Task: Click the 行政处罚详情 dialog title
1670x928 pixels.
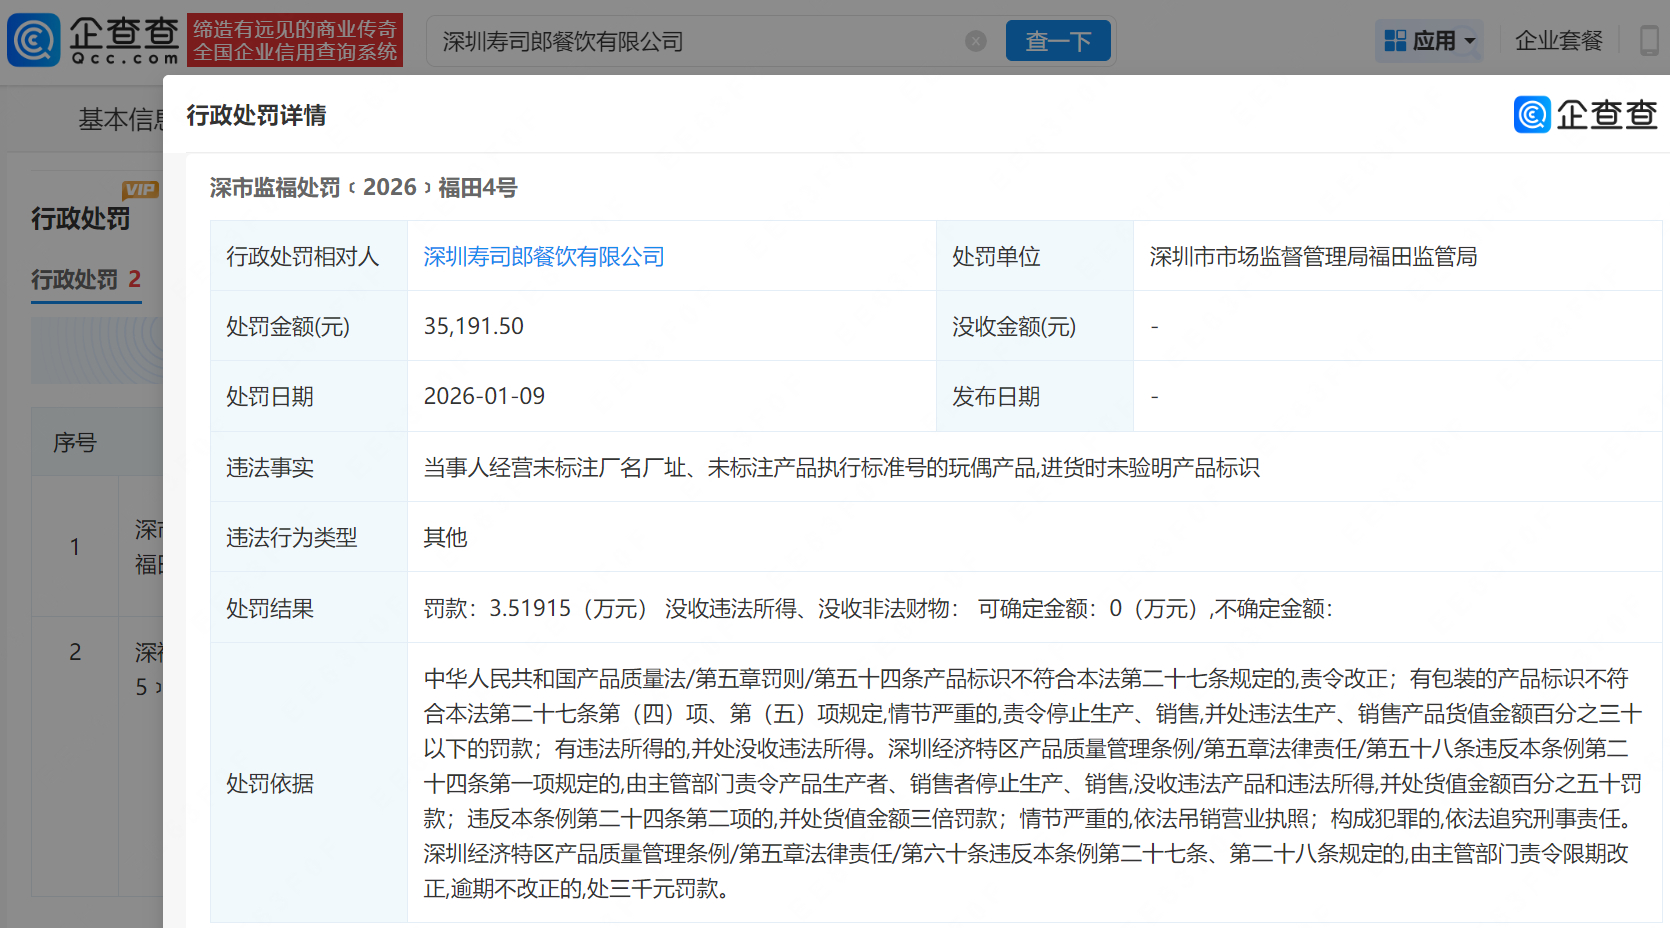Action: 256,116
